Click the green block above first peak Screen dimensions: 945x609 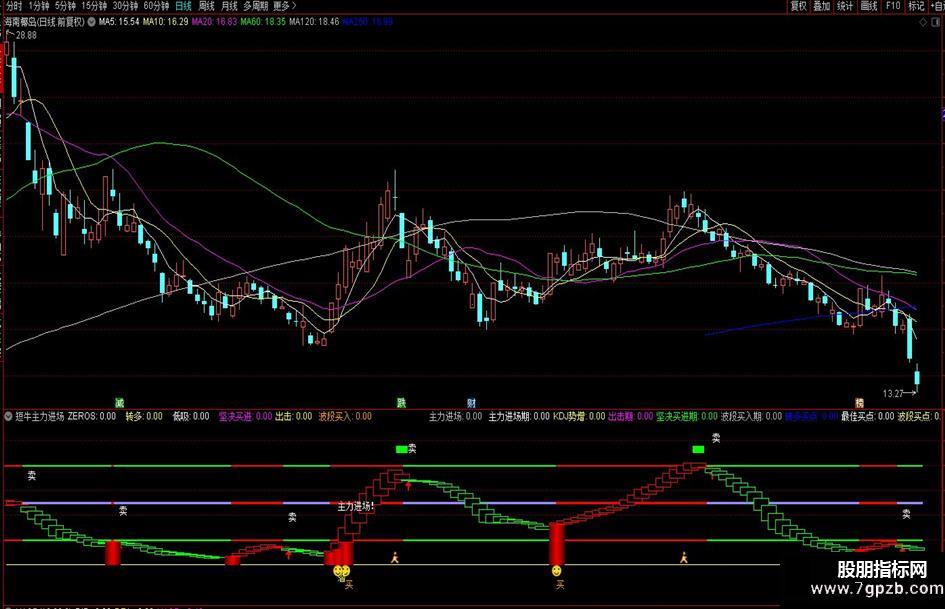401,449
